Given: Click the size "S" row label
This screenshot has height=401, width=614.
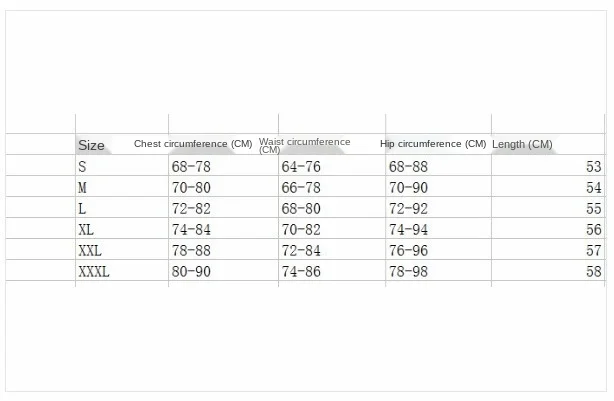Looking at the screenshot, I should (83, 167).
